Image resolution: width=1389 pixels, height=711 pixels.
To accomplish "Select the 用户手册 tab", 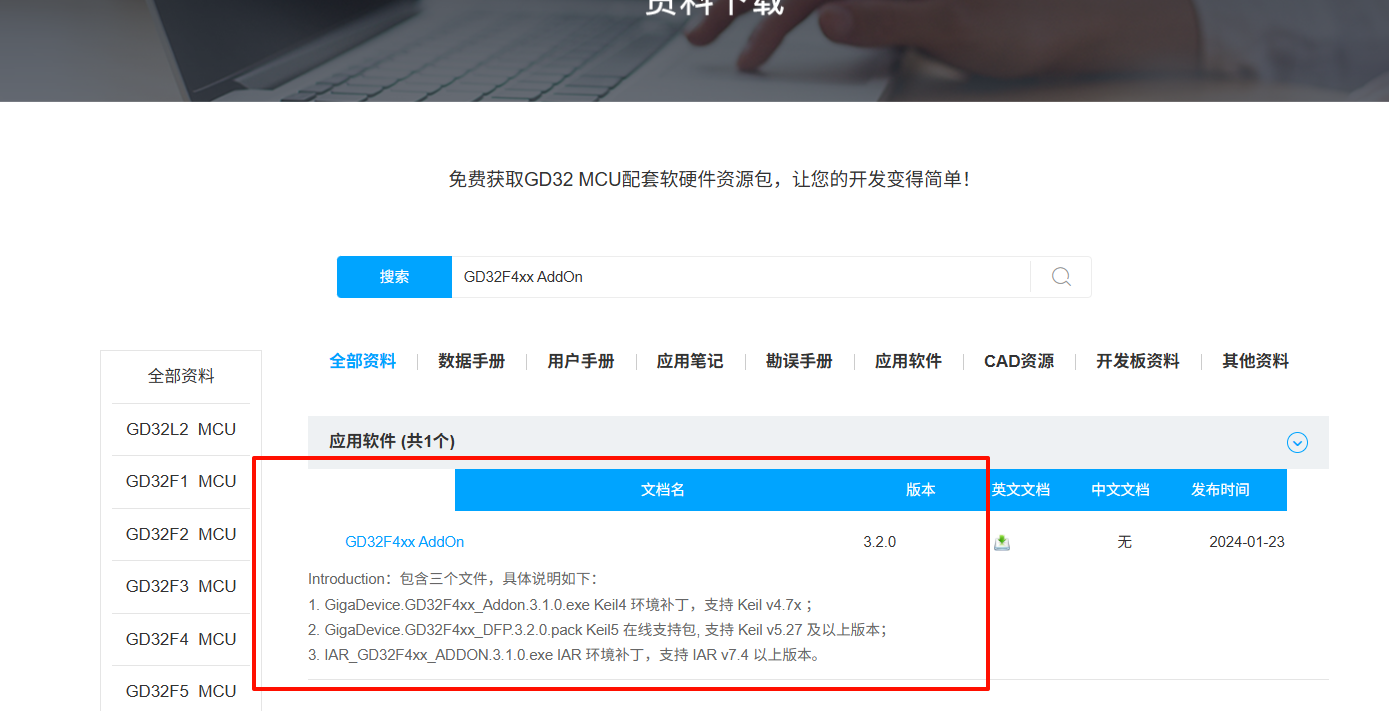I will (x=581, y=361).
